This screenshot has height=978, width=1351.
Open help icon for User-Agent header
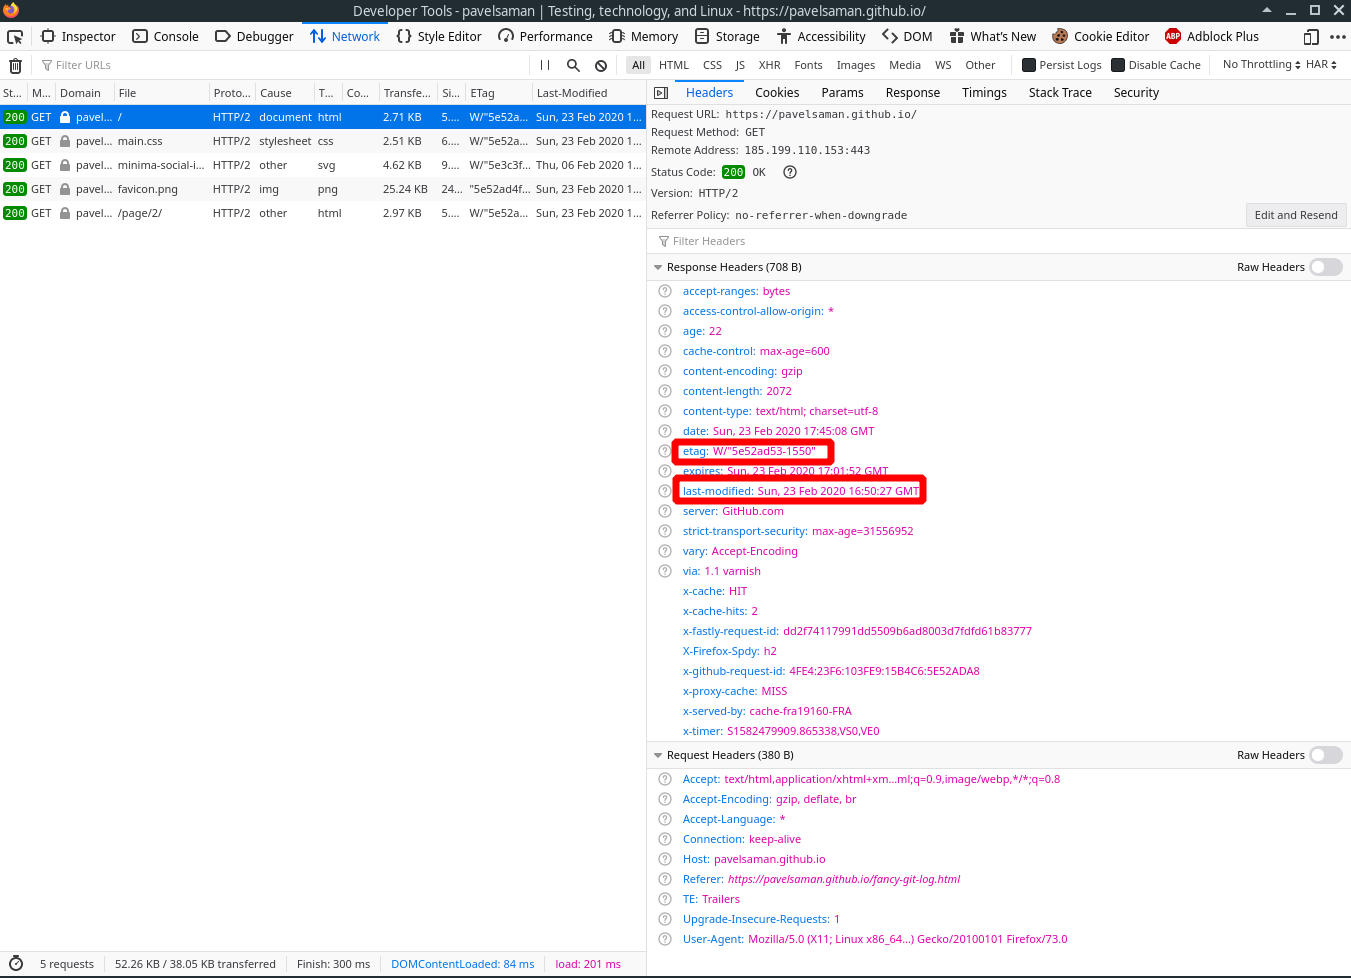[665, 939]
